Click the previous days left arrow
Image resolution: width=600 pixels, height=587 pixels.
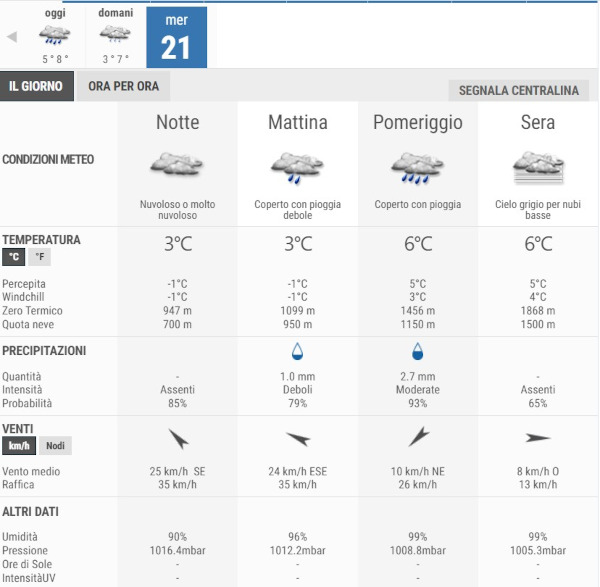[x=12, y=37]
